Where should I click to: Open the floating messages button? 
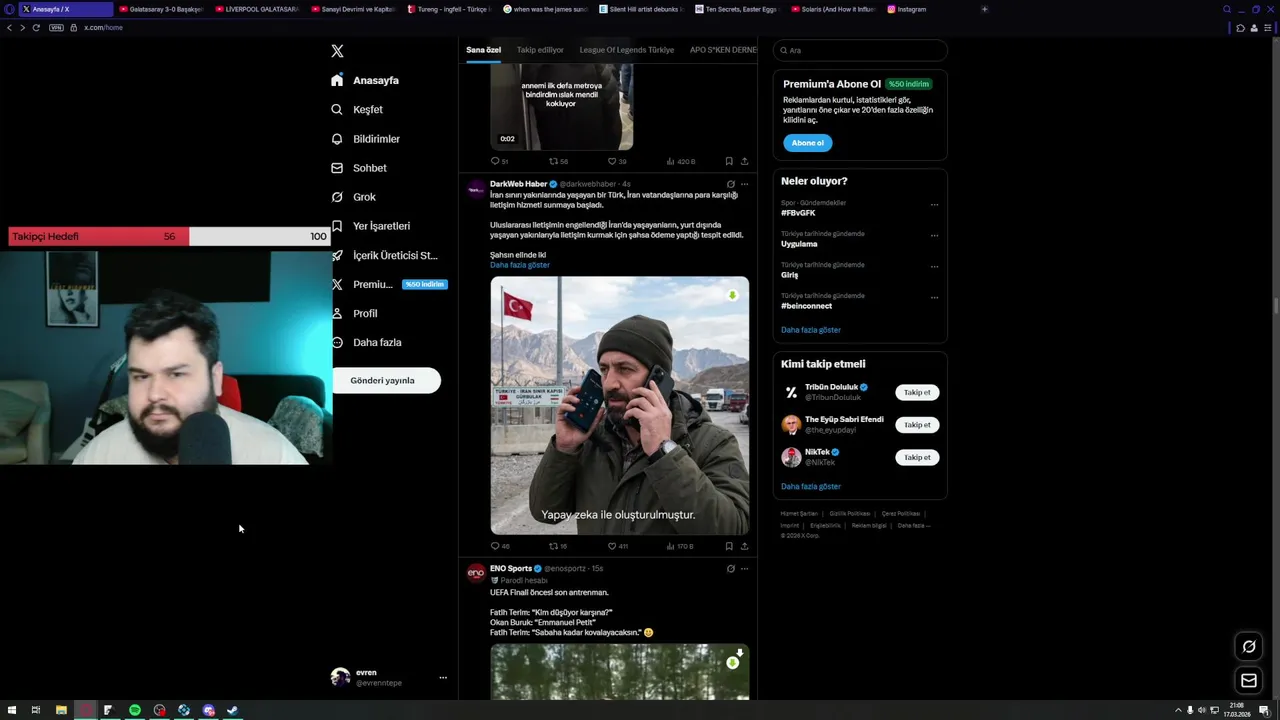coord(1249,681)
